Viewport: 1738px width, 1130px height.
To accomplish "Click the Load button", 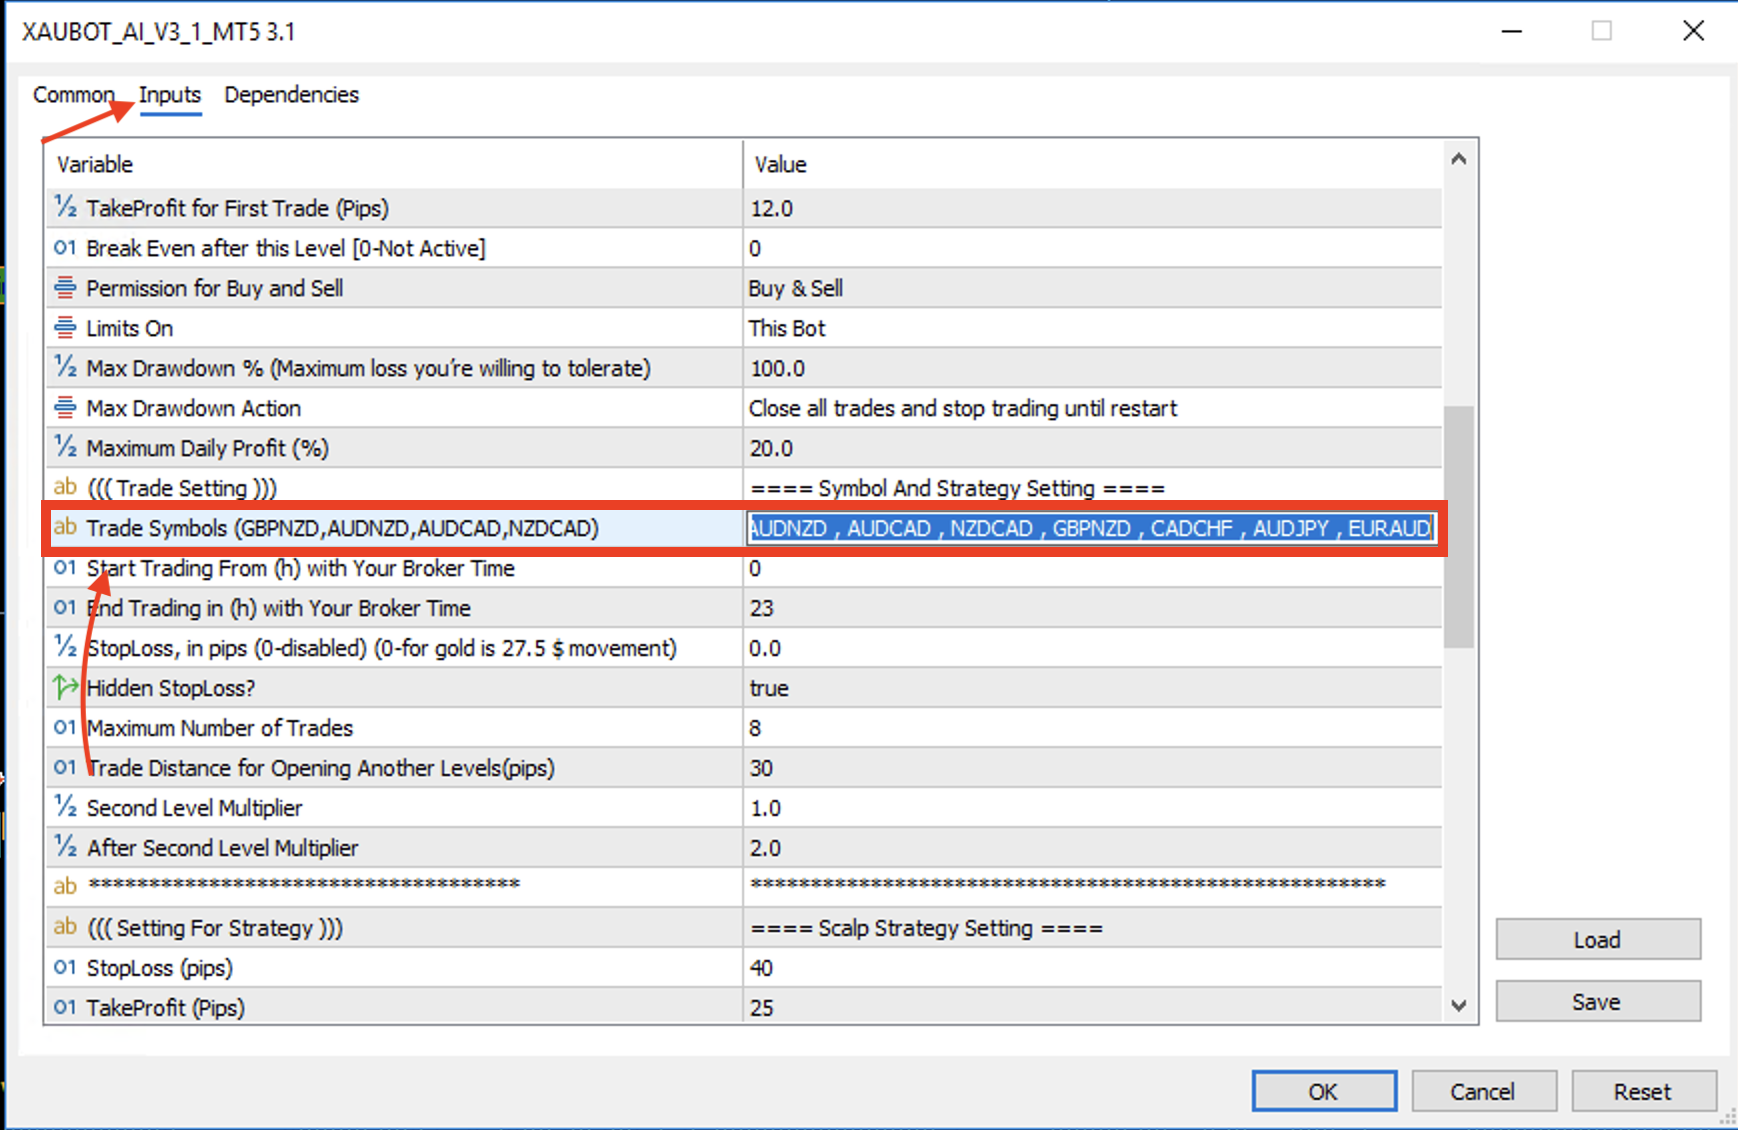I will 1597,940.
